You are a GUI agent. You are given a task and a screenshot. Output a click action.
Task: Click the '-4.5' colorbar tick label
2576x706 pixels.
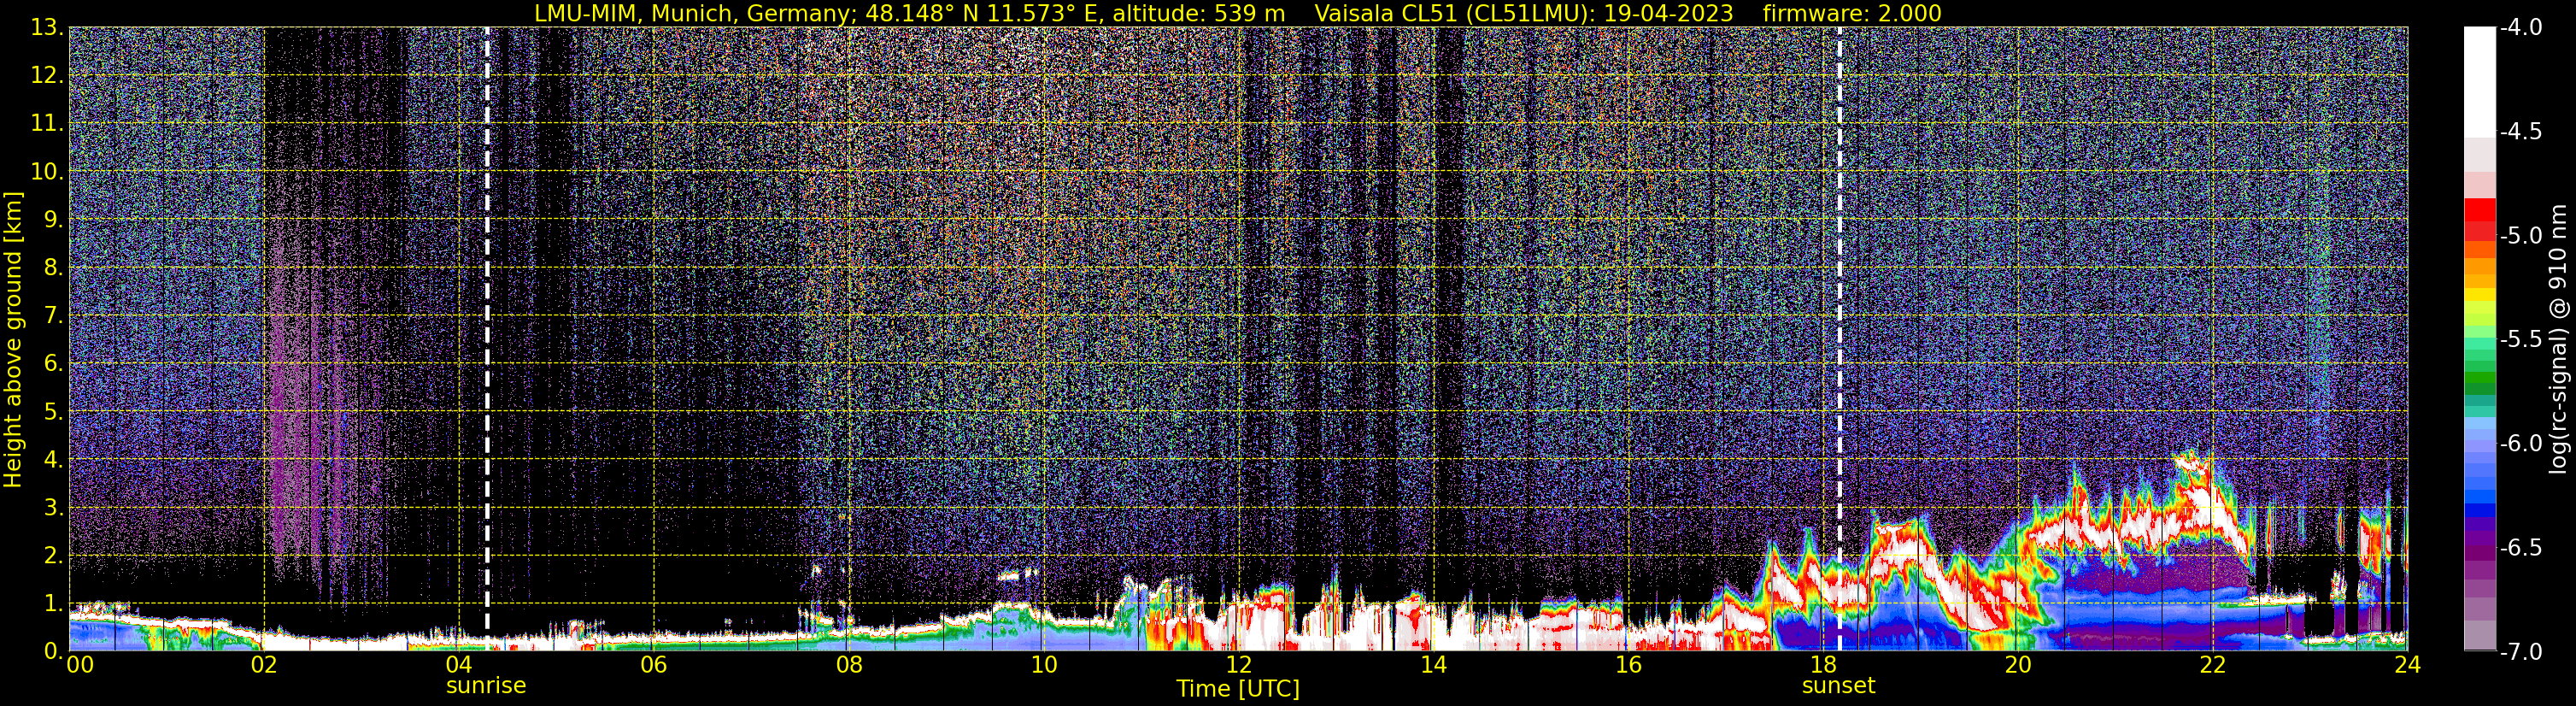(x=2521, y=132)
